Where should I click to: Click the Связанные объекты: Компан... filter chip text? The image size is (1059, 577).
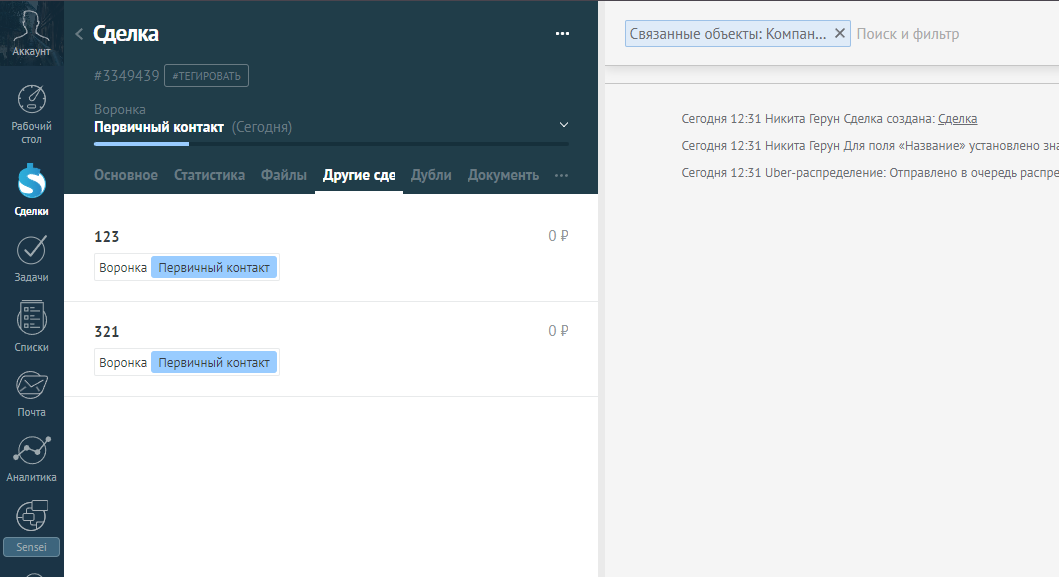(727, 34)
